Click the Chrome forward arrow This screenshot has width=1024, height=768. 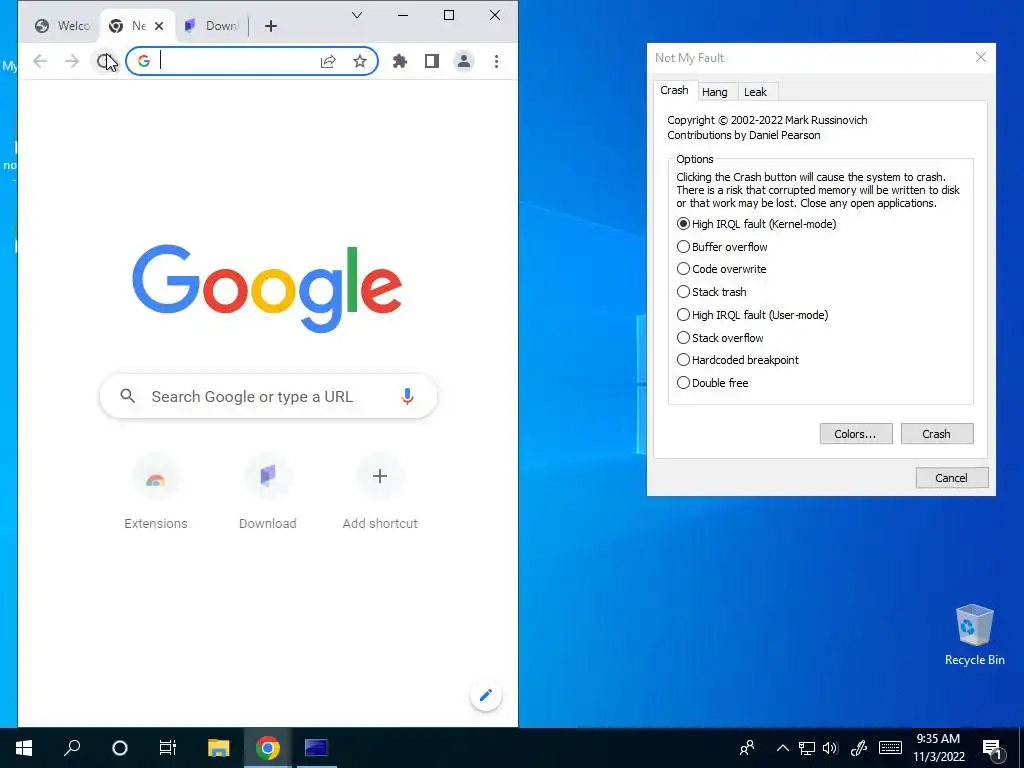point(72,61)
